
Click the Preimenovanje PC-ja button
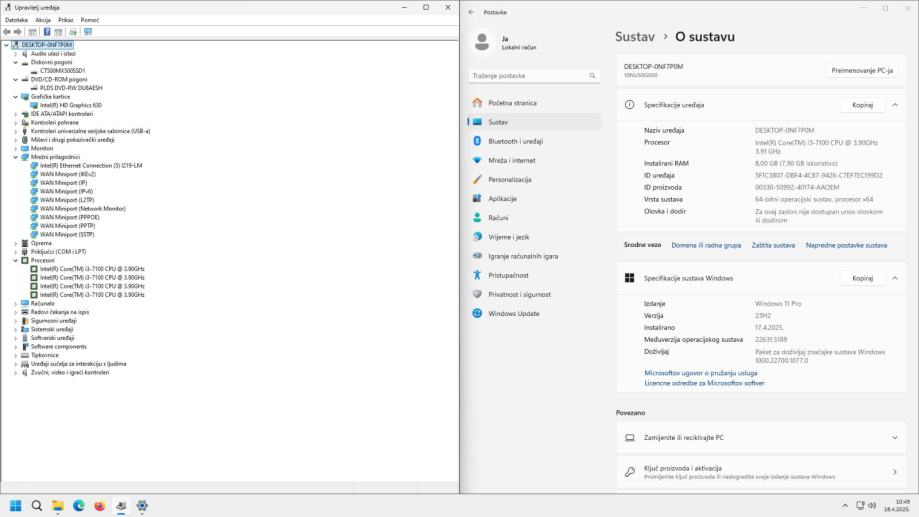862,70
